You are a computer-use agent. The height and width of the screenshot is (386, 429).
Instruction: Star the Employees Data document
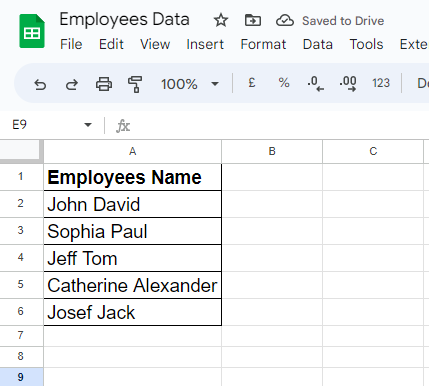coord(221,20)
